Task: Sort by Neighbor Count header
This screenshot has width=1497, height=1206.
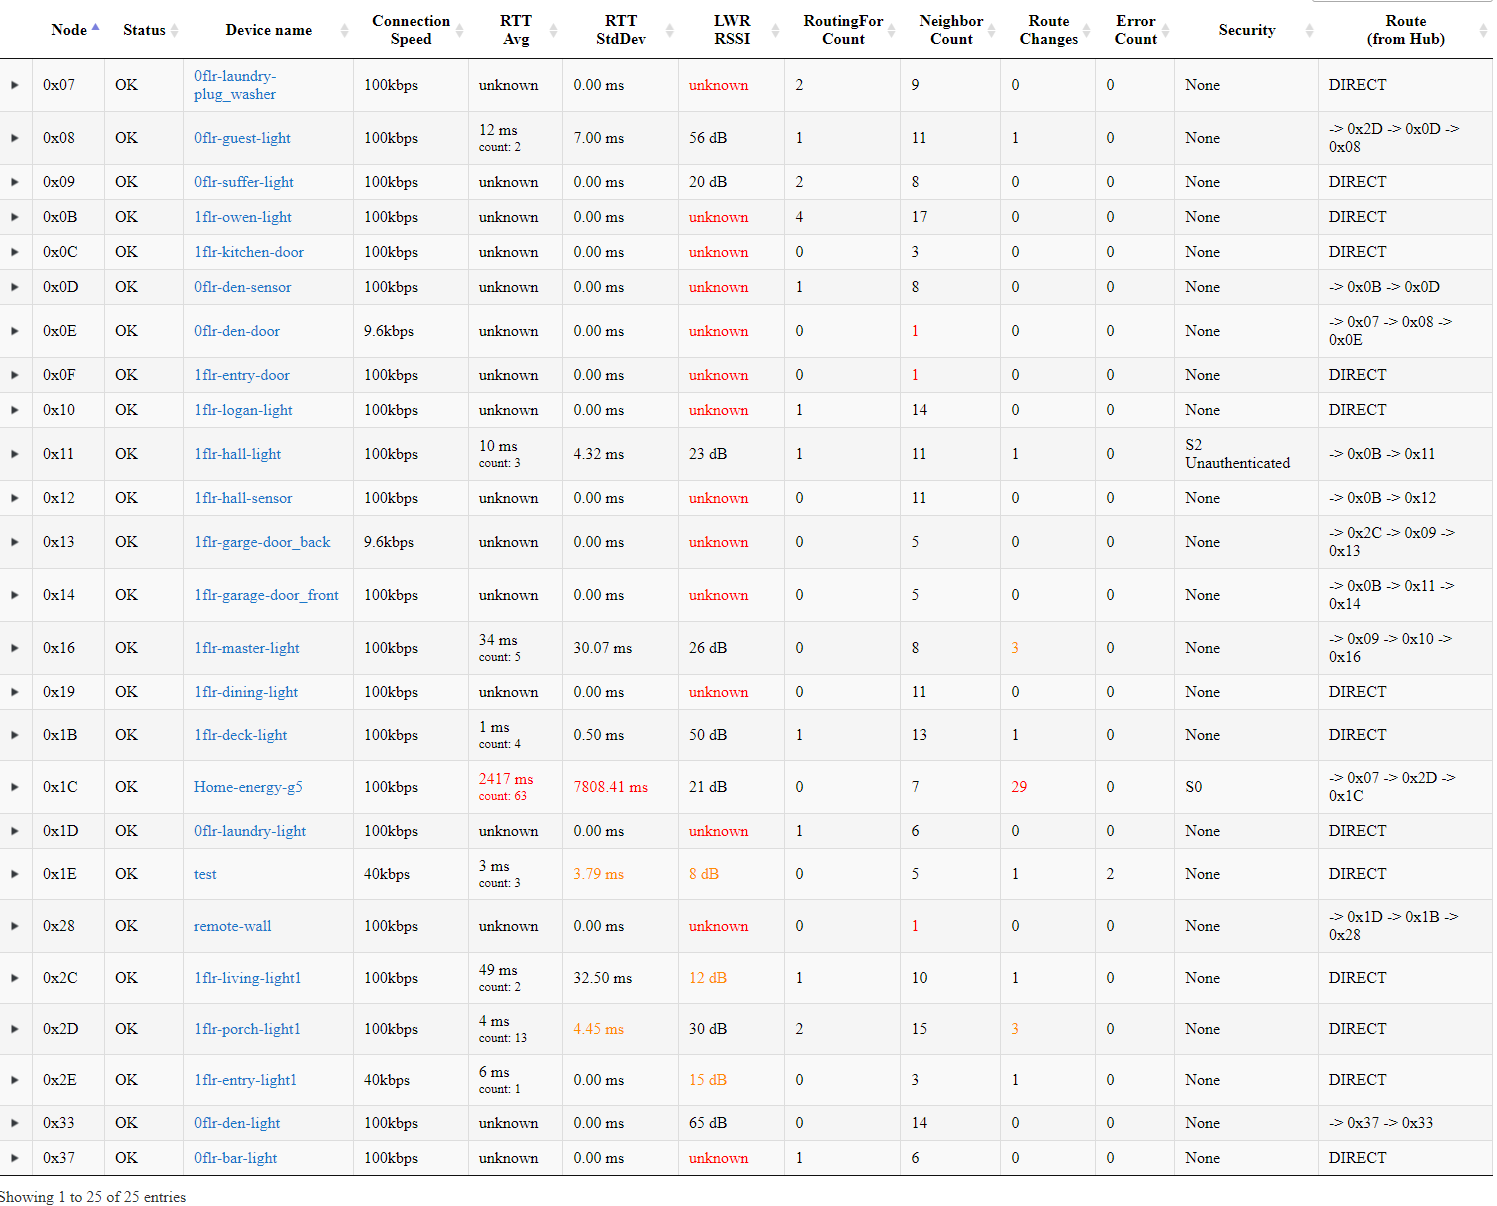Action: coord(950,30)
